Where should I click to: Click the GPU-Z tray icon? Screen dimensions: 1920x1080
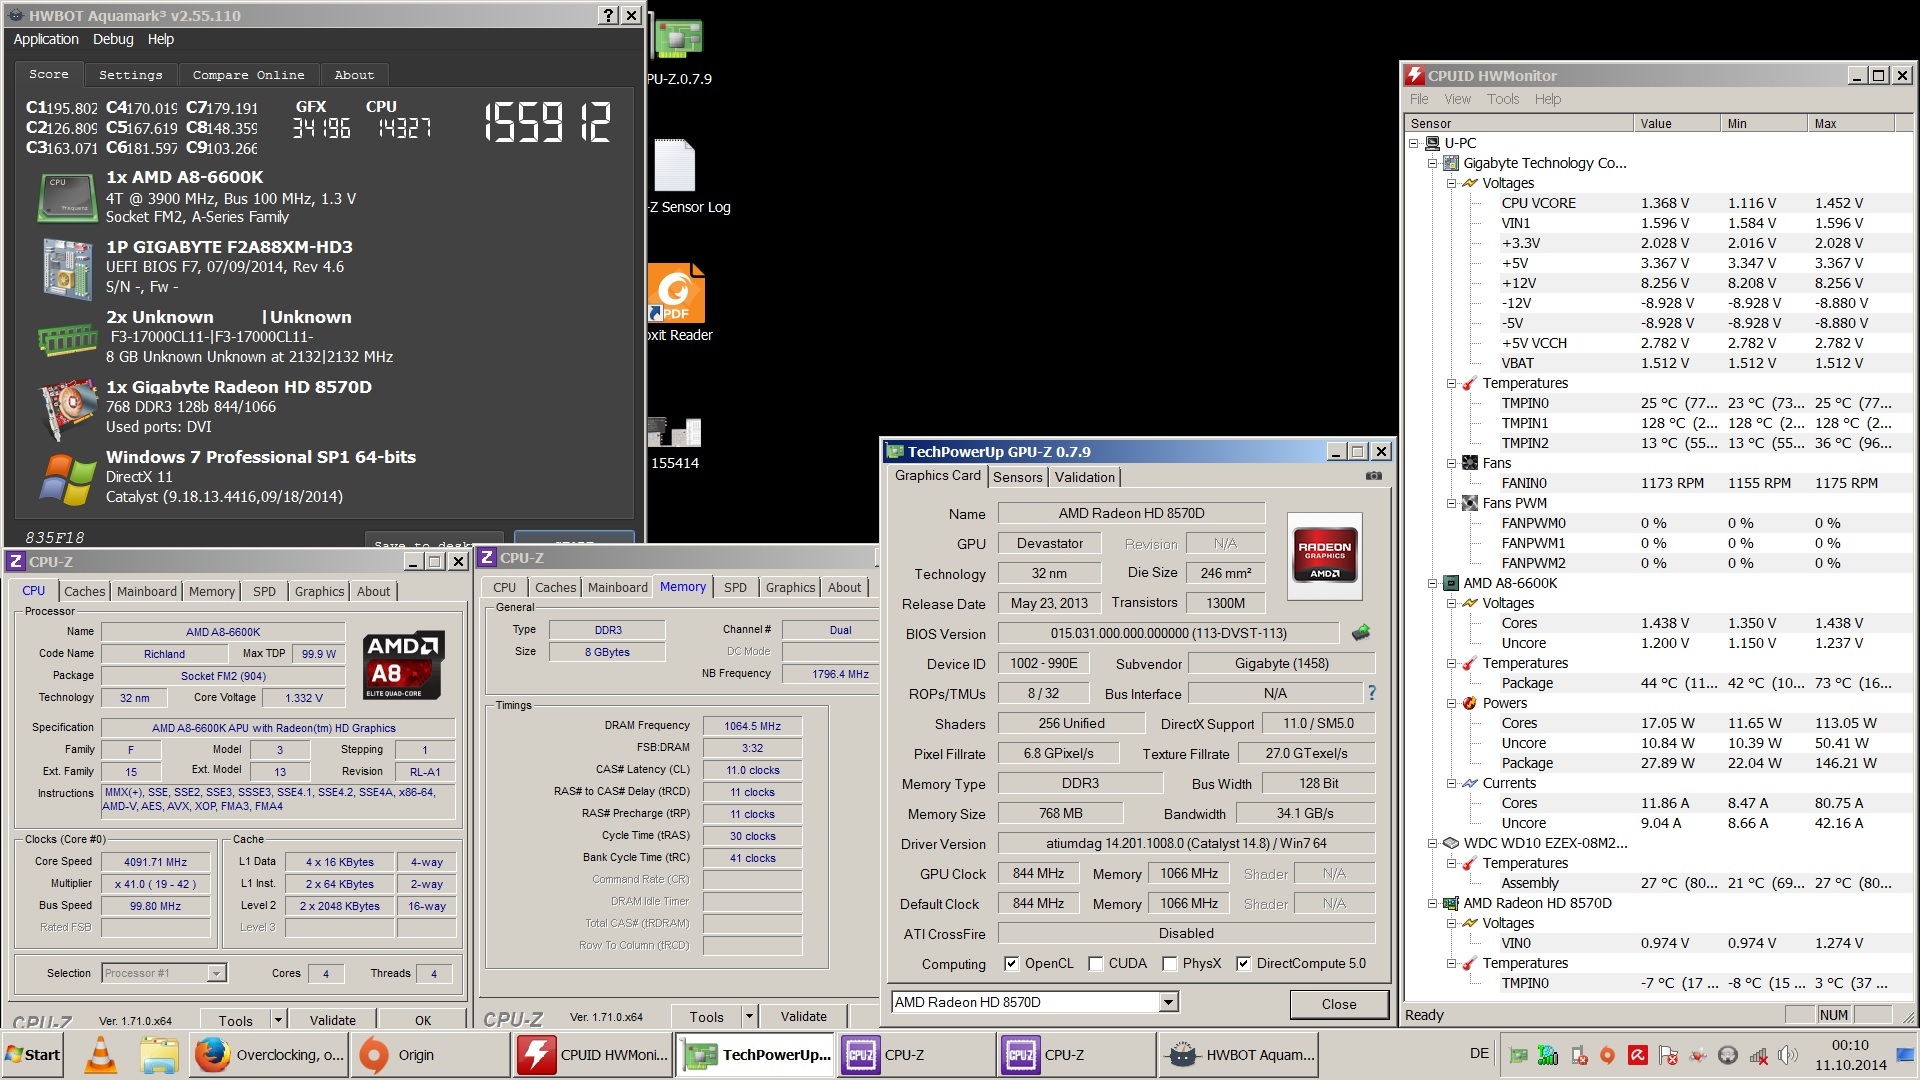(1518, 1055)
